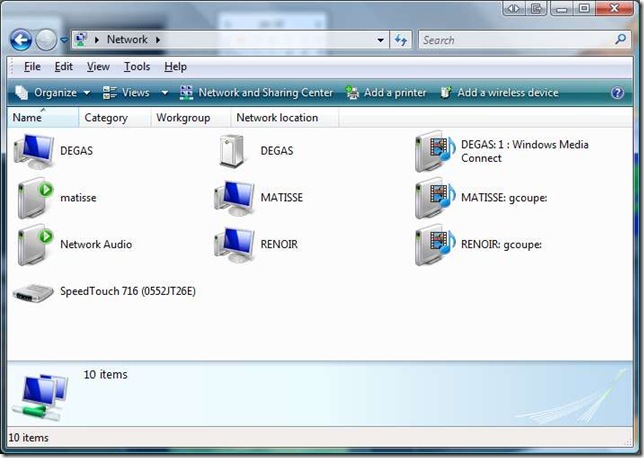
Task: Open the Edit menu
Action: (64, 67)
